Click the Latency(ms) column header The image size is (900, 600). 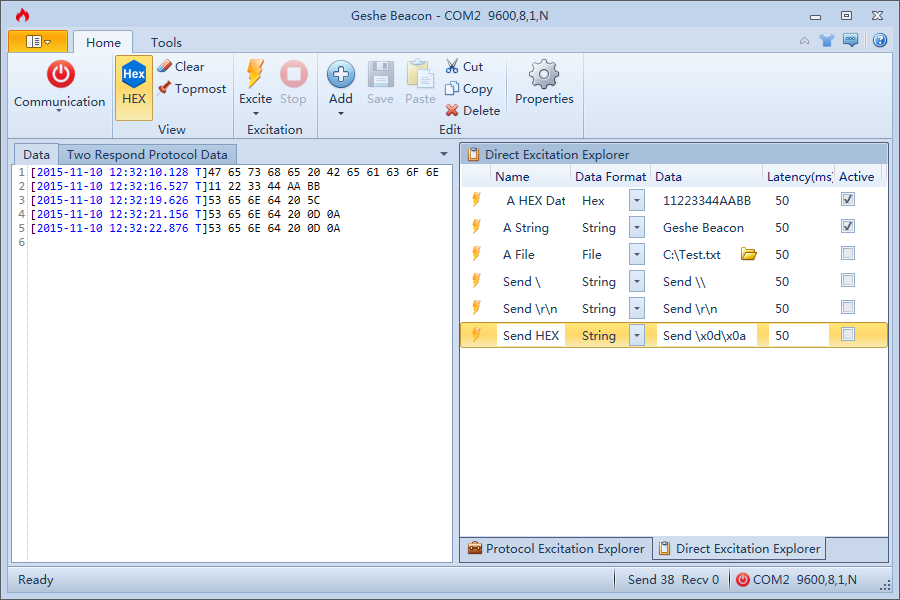click(798, 176)
